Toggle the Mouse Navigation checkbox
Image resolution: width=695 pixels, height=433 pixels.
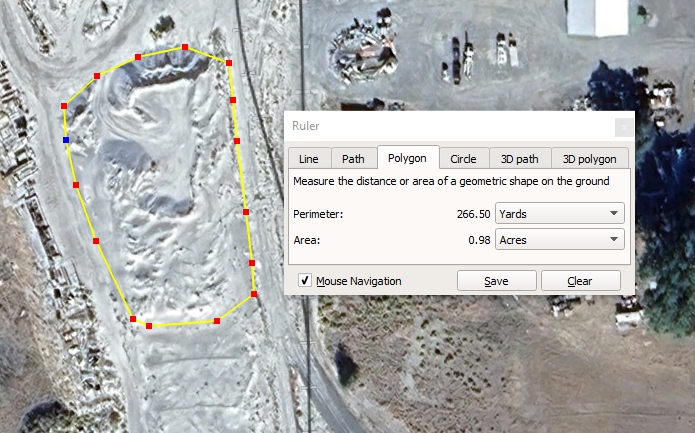click(x=305, y=281)
